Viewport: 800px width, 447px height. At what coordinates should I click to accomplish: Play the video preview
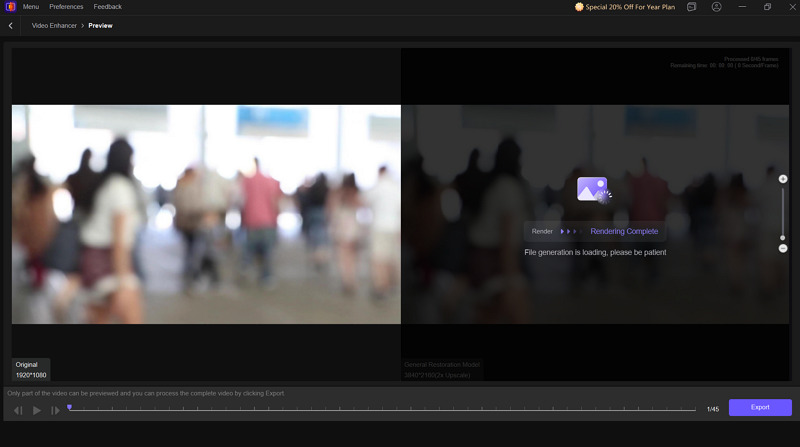click(37, 410)
